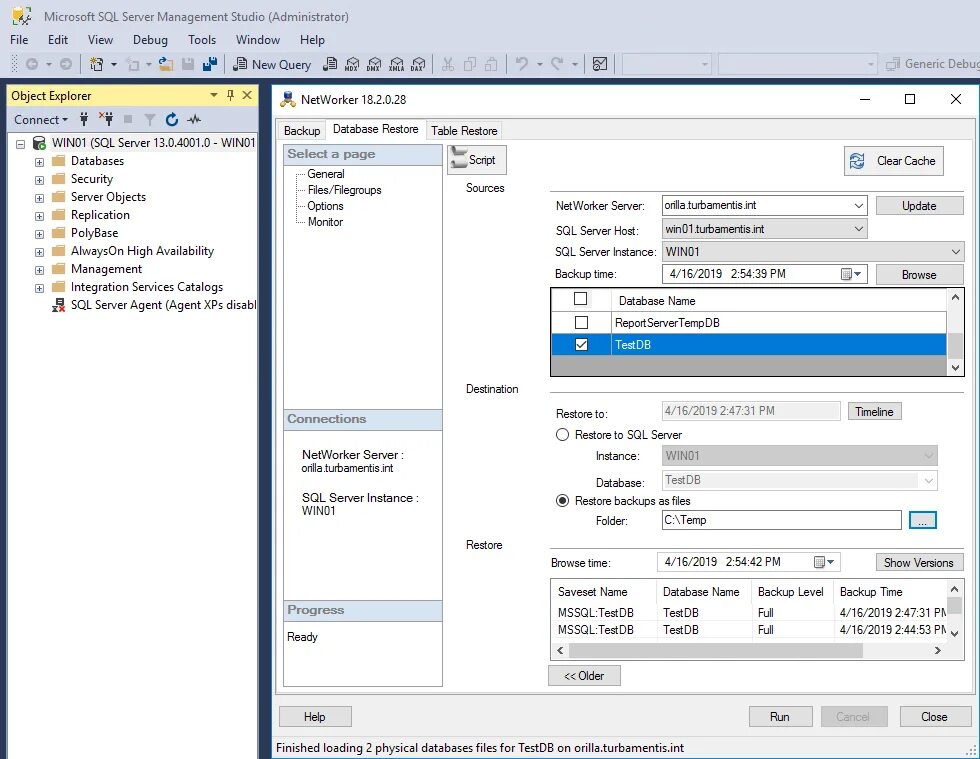Image resolution: width=980 pixels, height=759 pixels.
Task: Click Object Explorer activity monitor pulse icon
Action: coord(194,119)
